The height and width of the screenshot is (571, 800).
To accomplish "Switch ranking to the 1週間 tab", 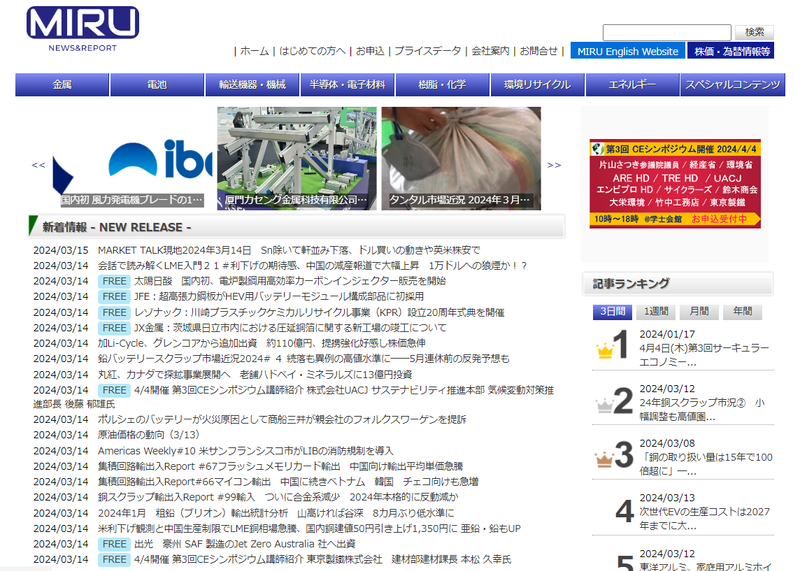I will tap(656, 312).
